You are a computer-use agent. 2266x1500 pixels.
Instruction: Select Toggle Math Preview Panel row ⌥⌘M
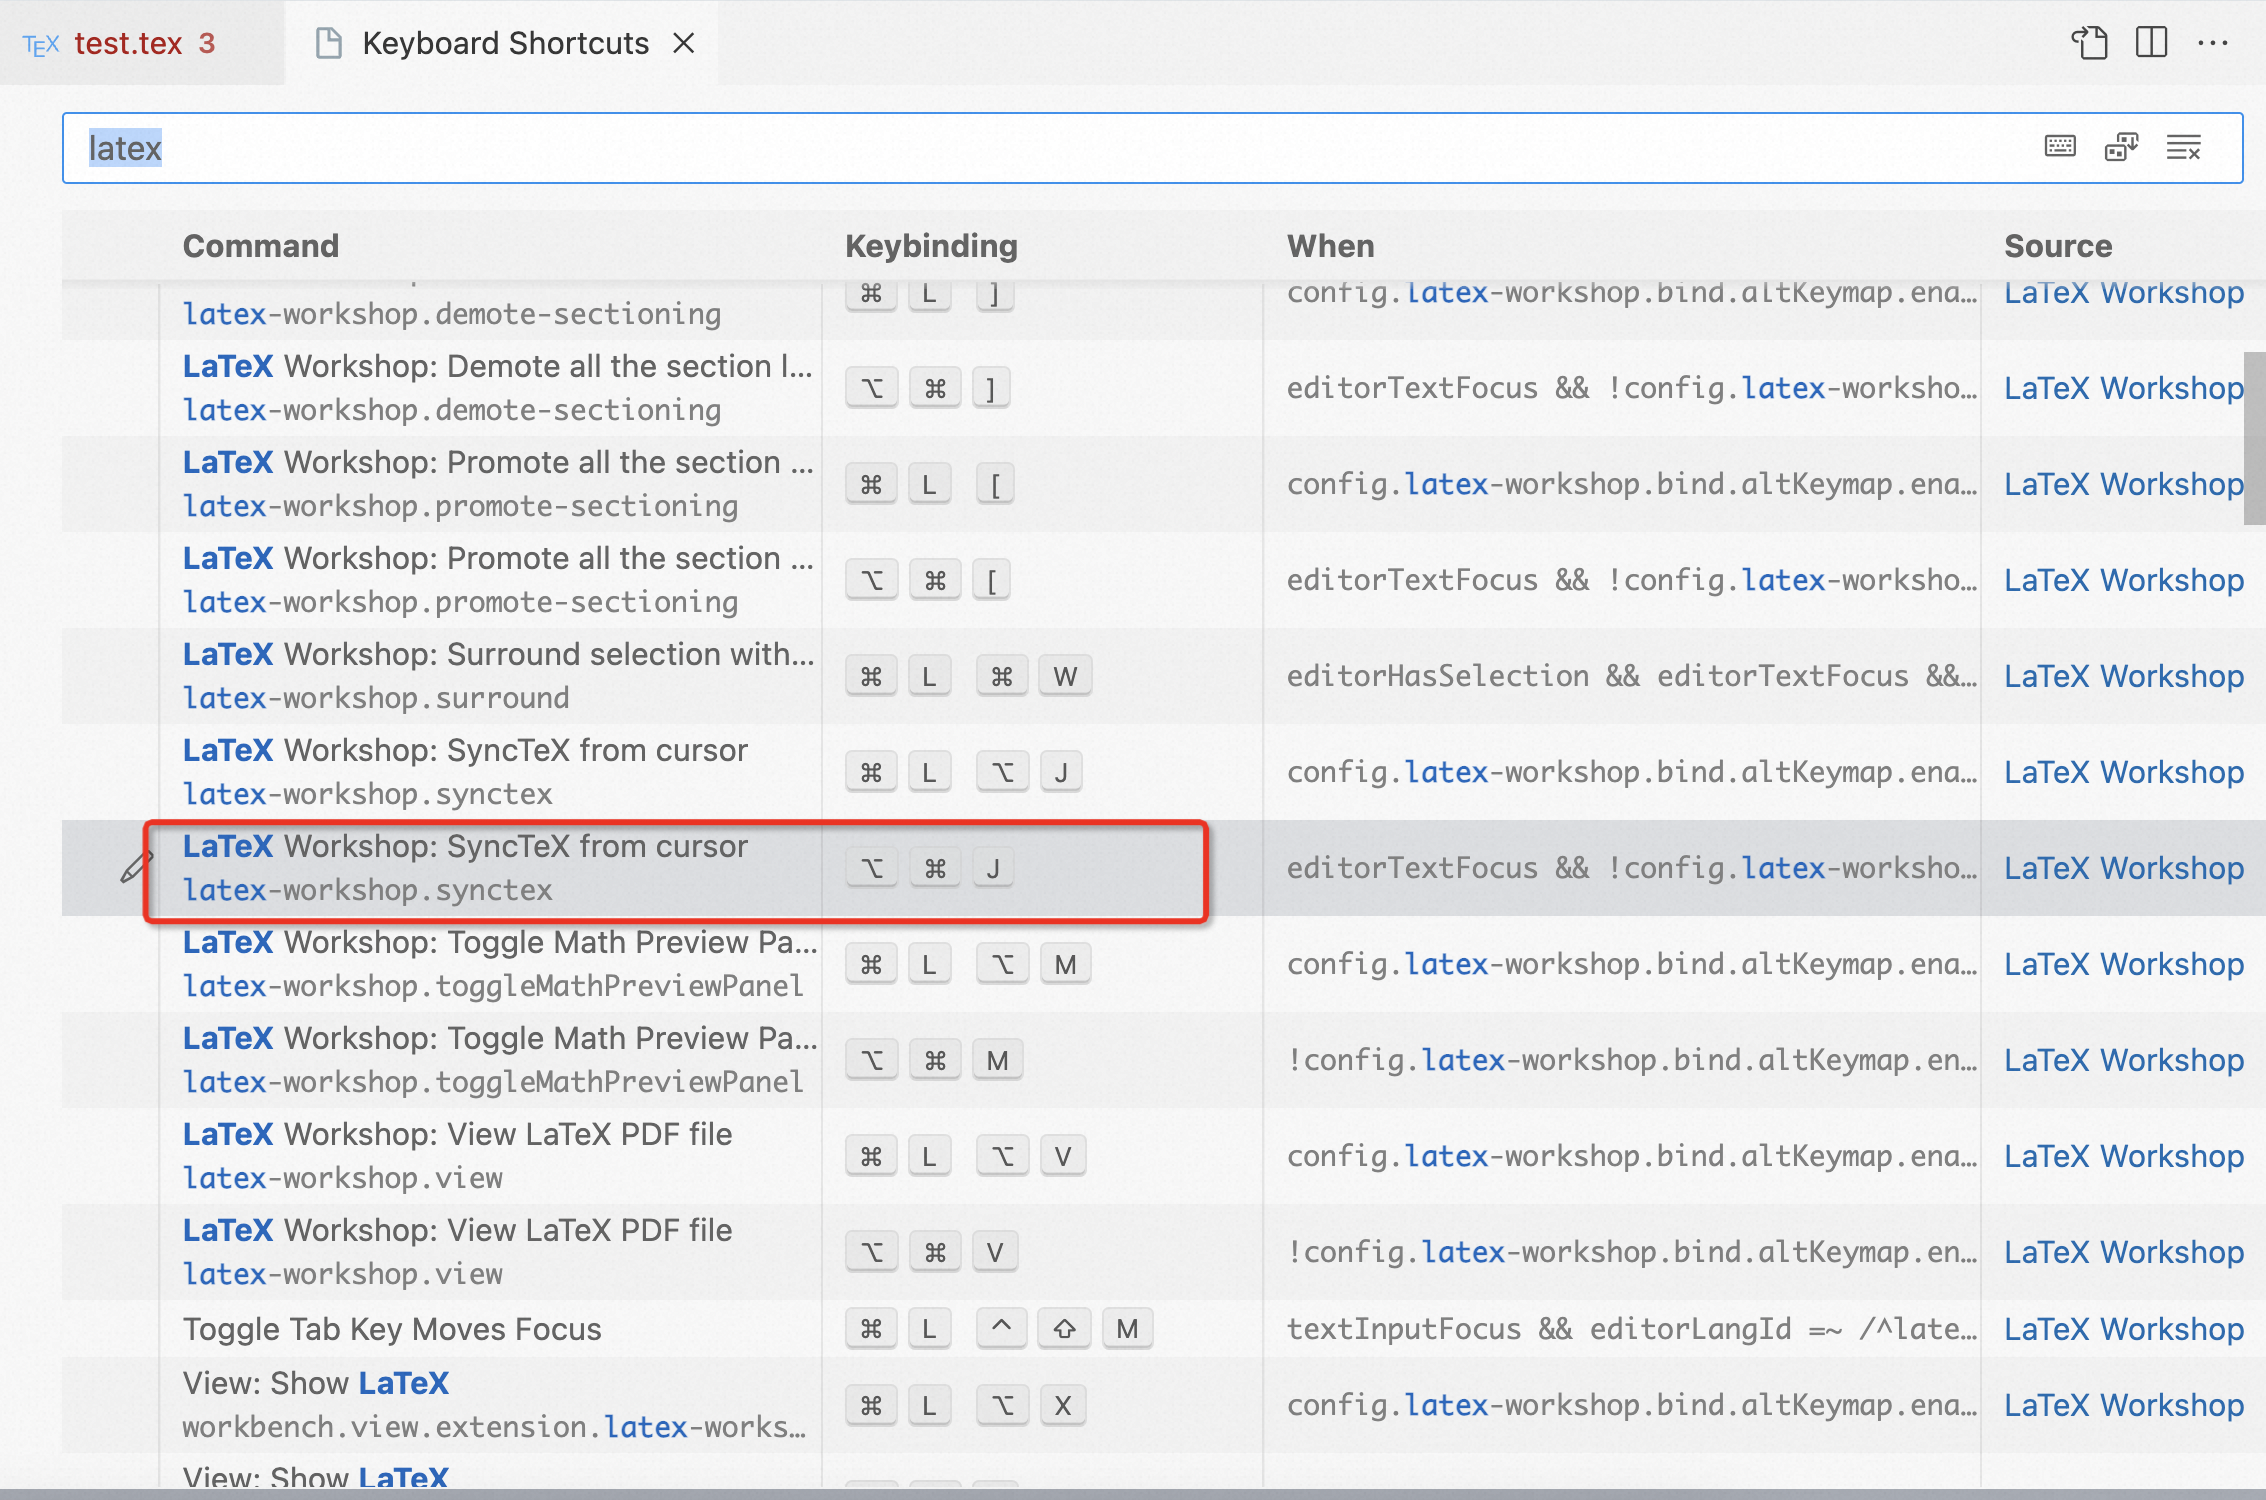tap(1164, 1060)
